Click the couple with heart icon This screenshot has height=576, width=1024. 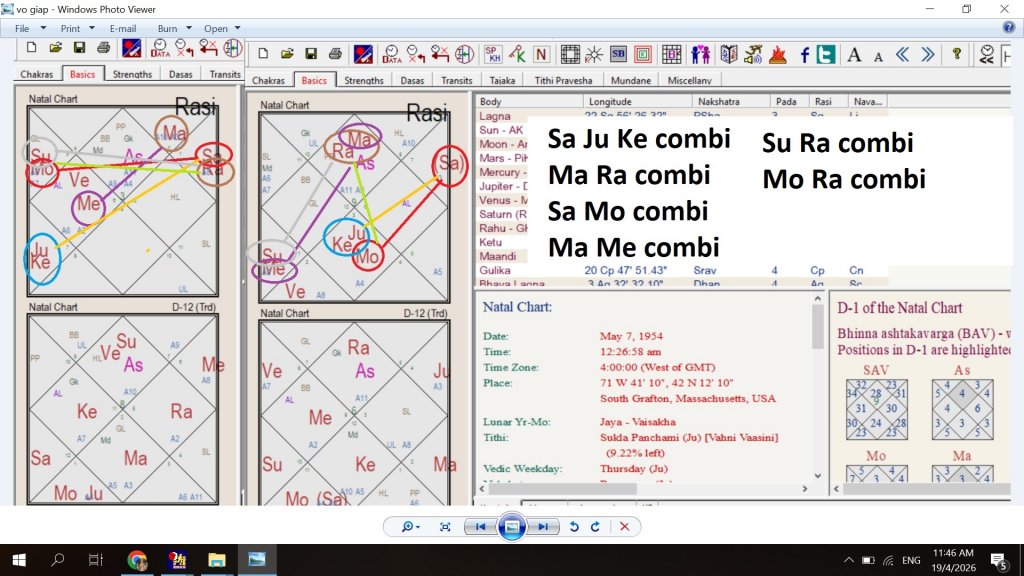tap(700, 54)
